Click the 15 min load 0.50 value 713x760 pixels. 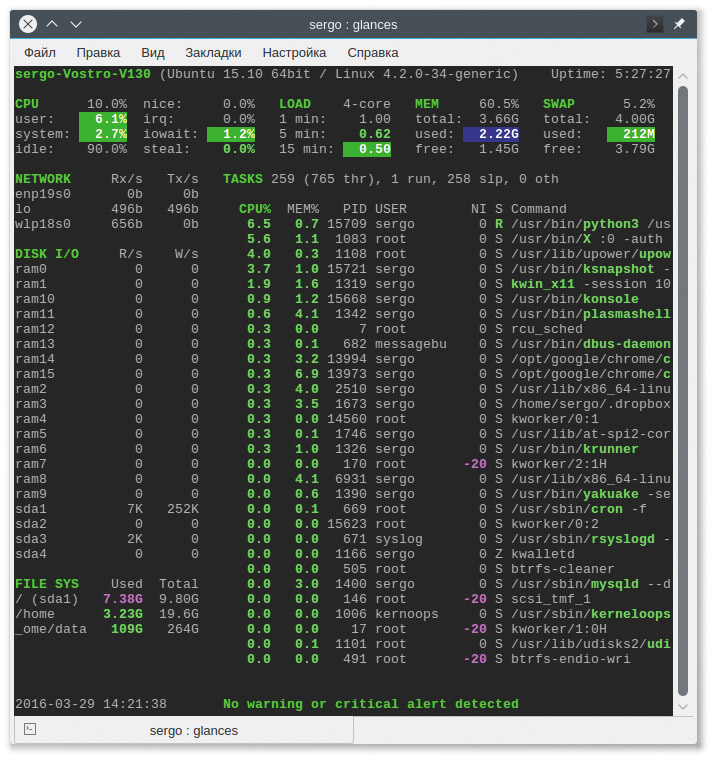(x=367, y=149)
